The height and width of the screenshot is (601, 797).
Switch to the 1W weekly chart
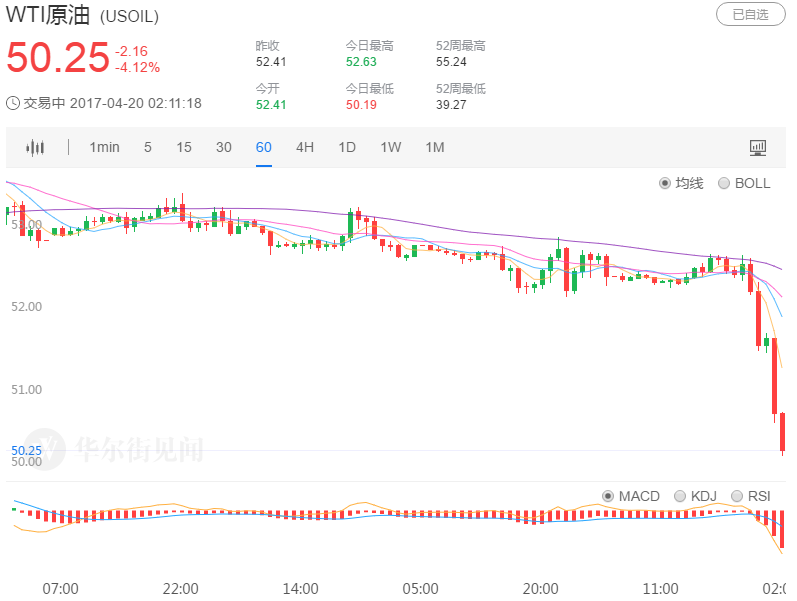391,148
